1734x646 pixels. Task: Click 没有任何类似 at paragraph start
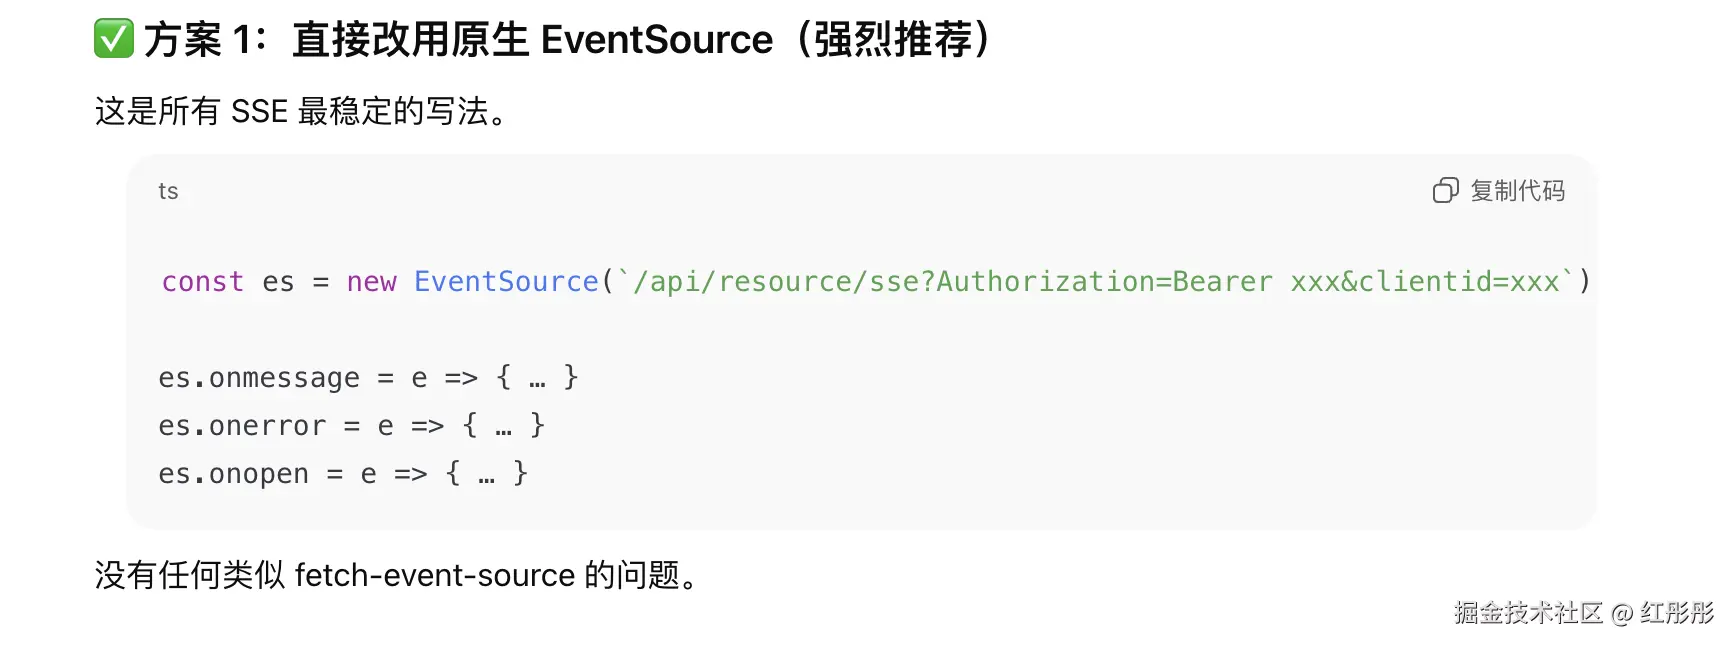tap(190, 575)
